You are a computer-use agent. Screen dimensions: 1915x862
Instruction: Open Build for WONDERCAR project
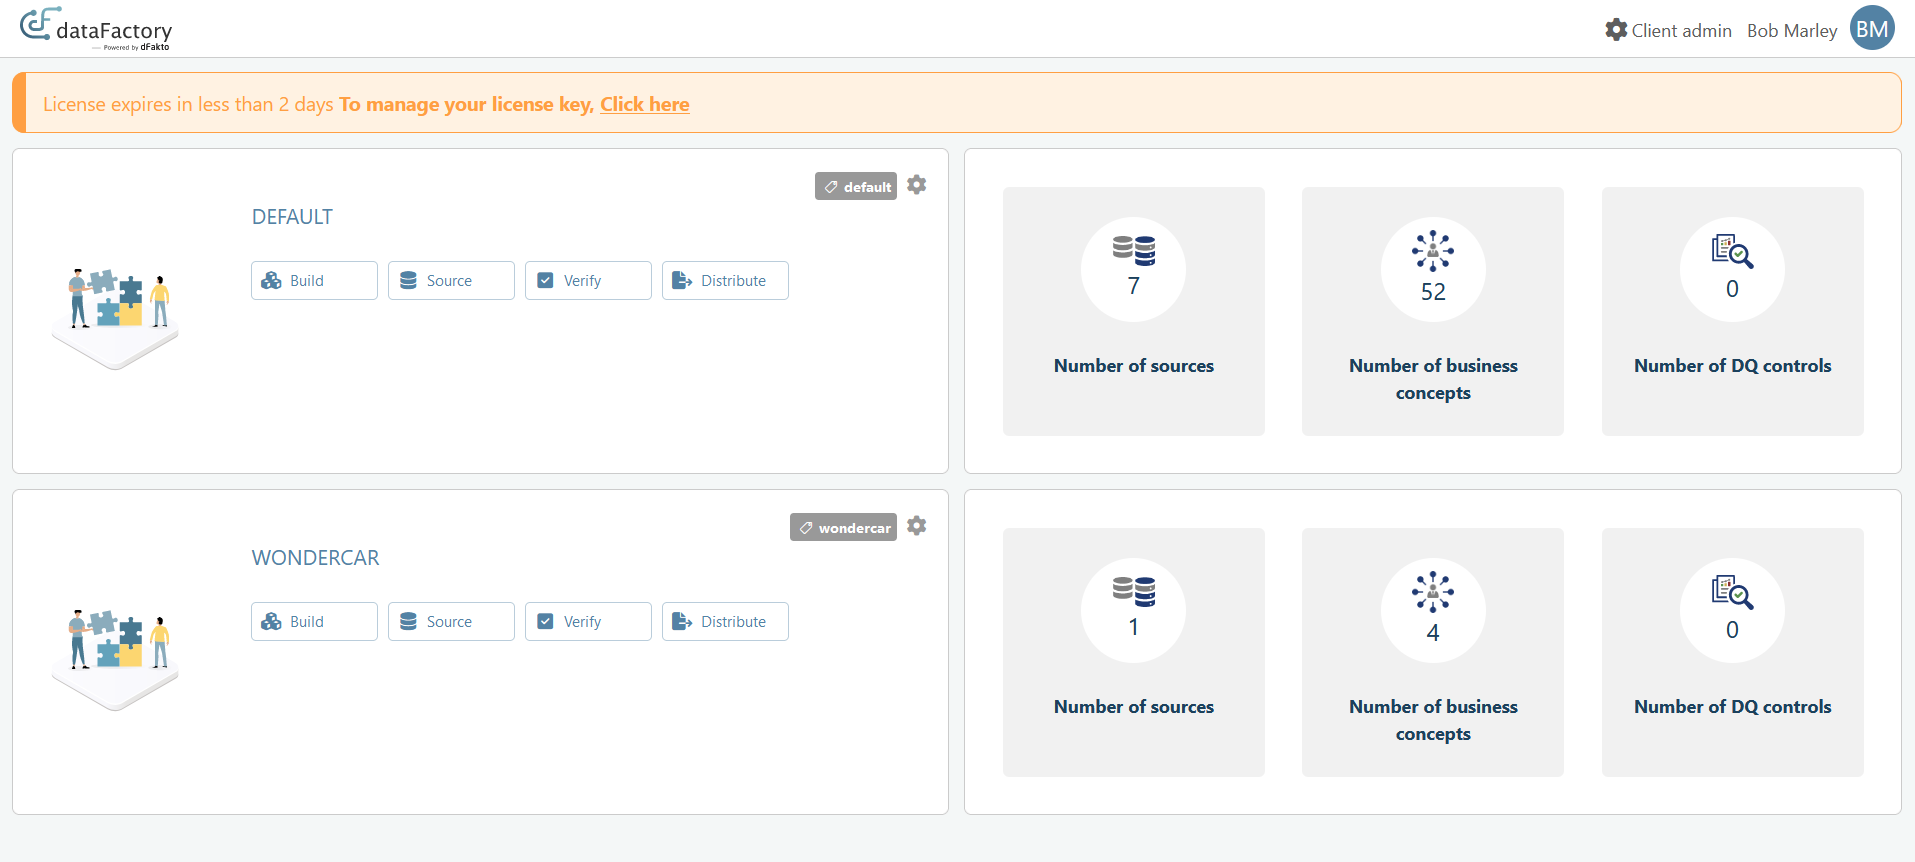tap(314, 622)
